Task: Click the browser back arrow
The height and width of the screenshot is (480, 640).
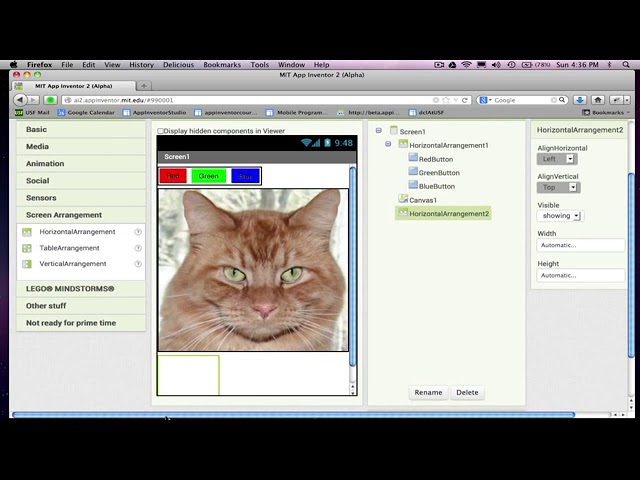Action: tap(20, 100)
